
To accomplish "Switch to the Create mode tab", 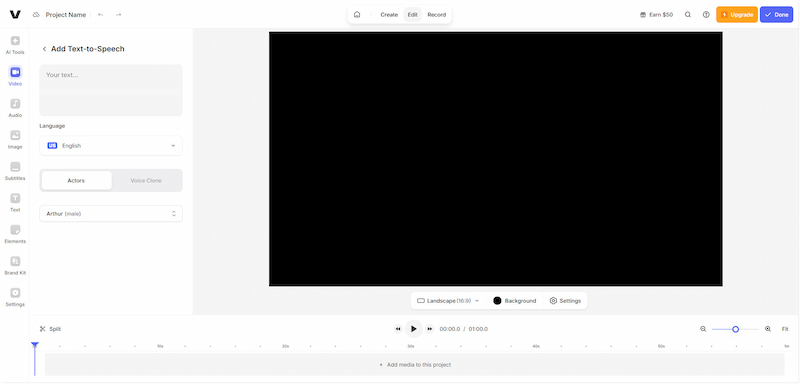I will click(x=389, y=15).
